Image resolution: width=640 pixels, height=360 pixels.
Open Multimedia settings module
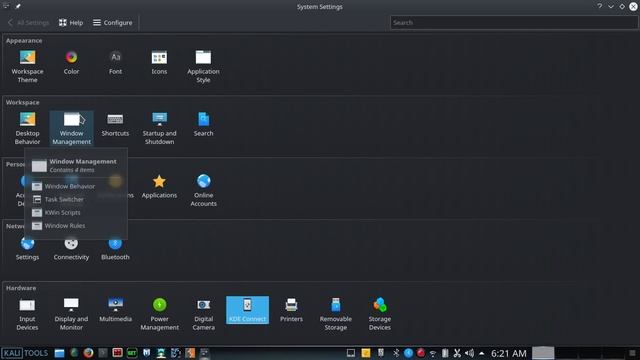coord(116,310)
